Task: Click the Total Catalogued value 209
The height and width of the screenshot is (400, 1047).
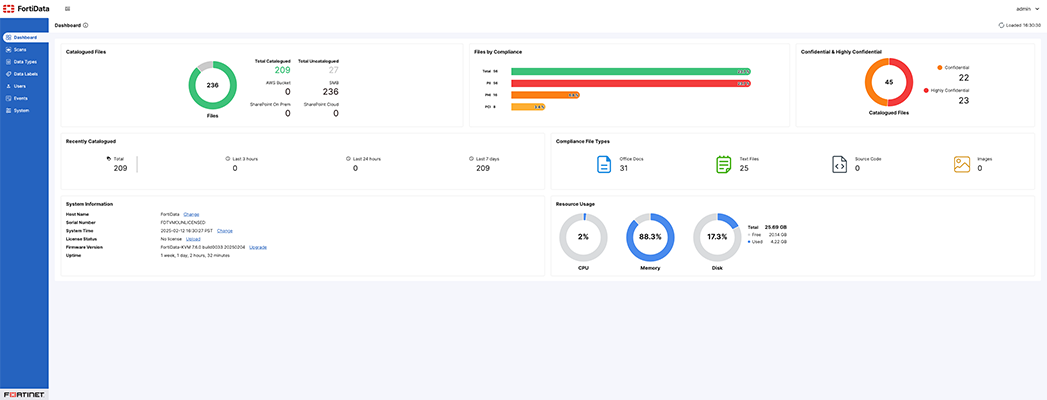Action: coord(281,69)
